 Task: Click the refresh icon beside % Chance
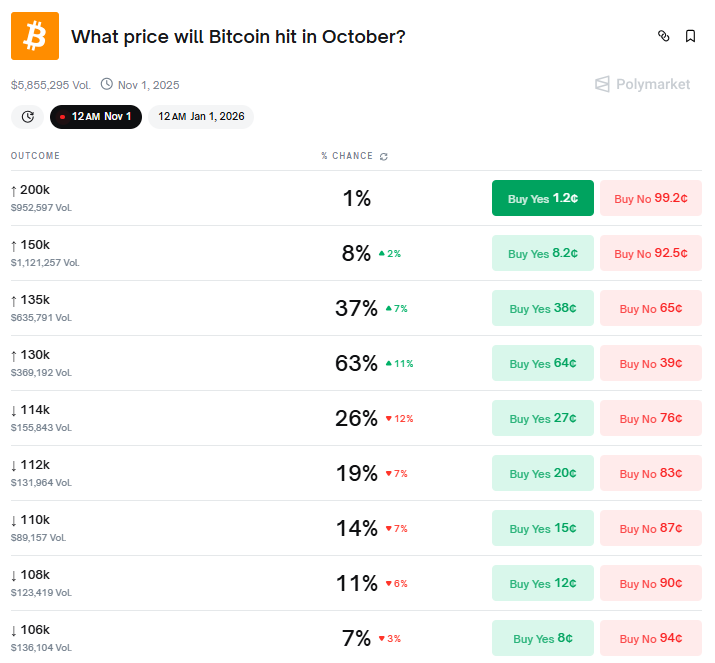[x=384, y=157]
